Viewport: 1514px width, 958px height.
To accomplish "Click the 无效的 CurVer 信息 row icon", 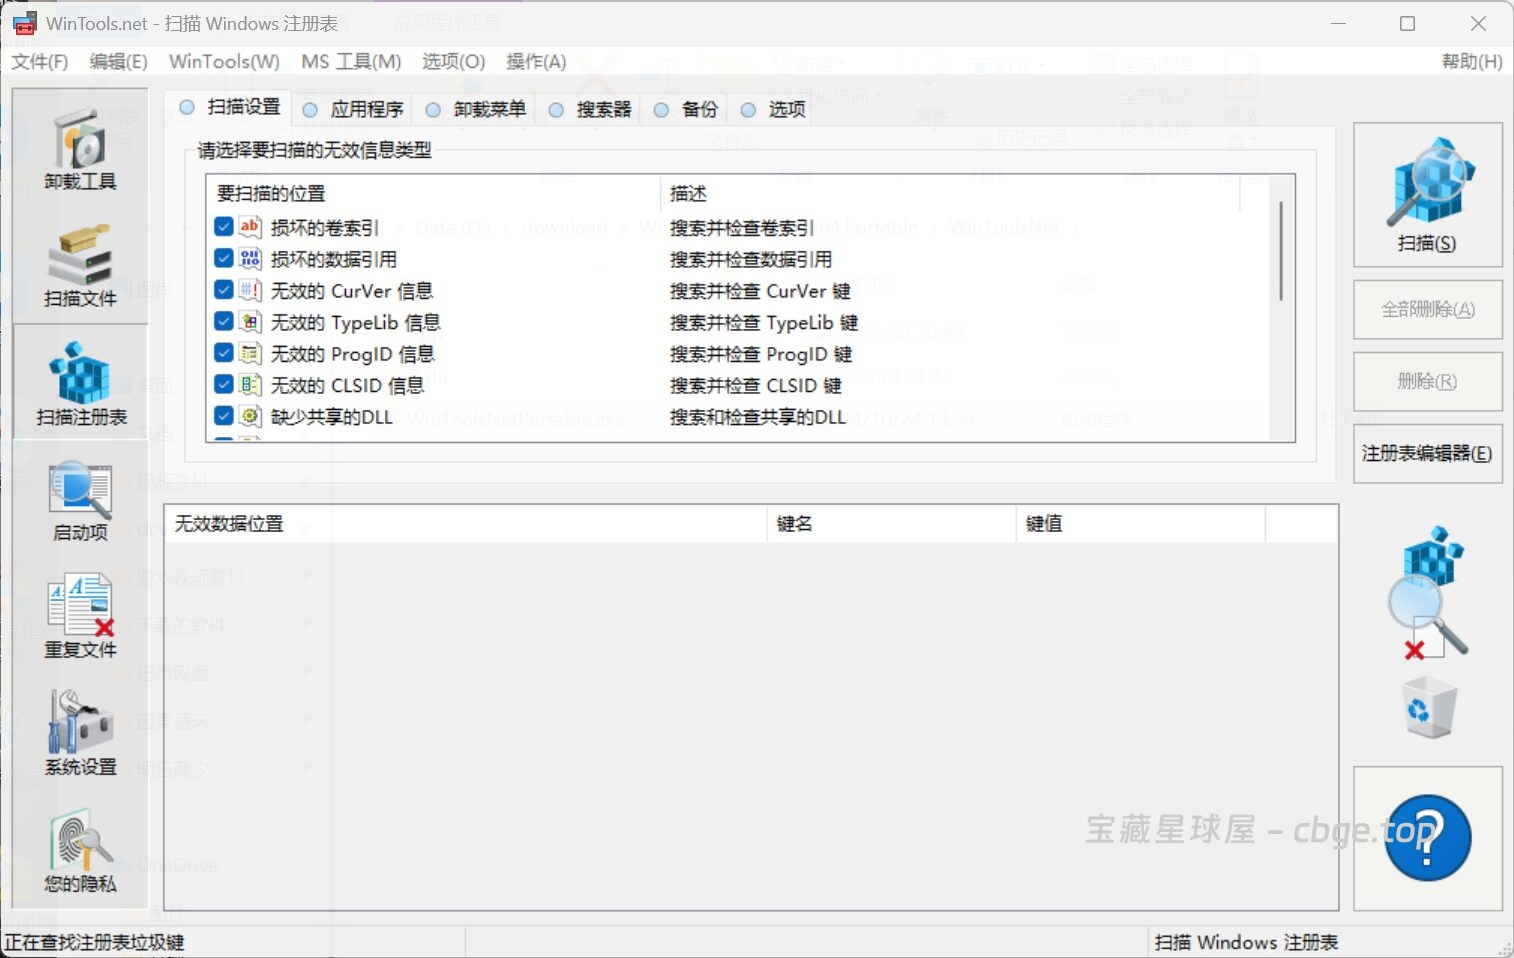I will point(250,290).
